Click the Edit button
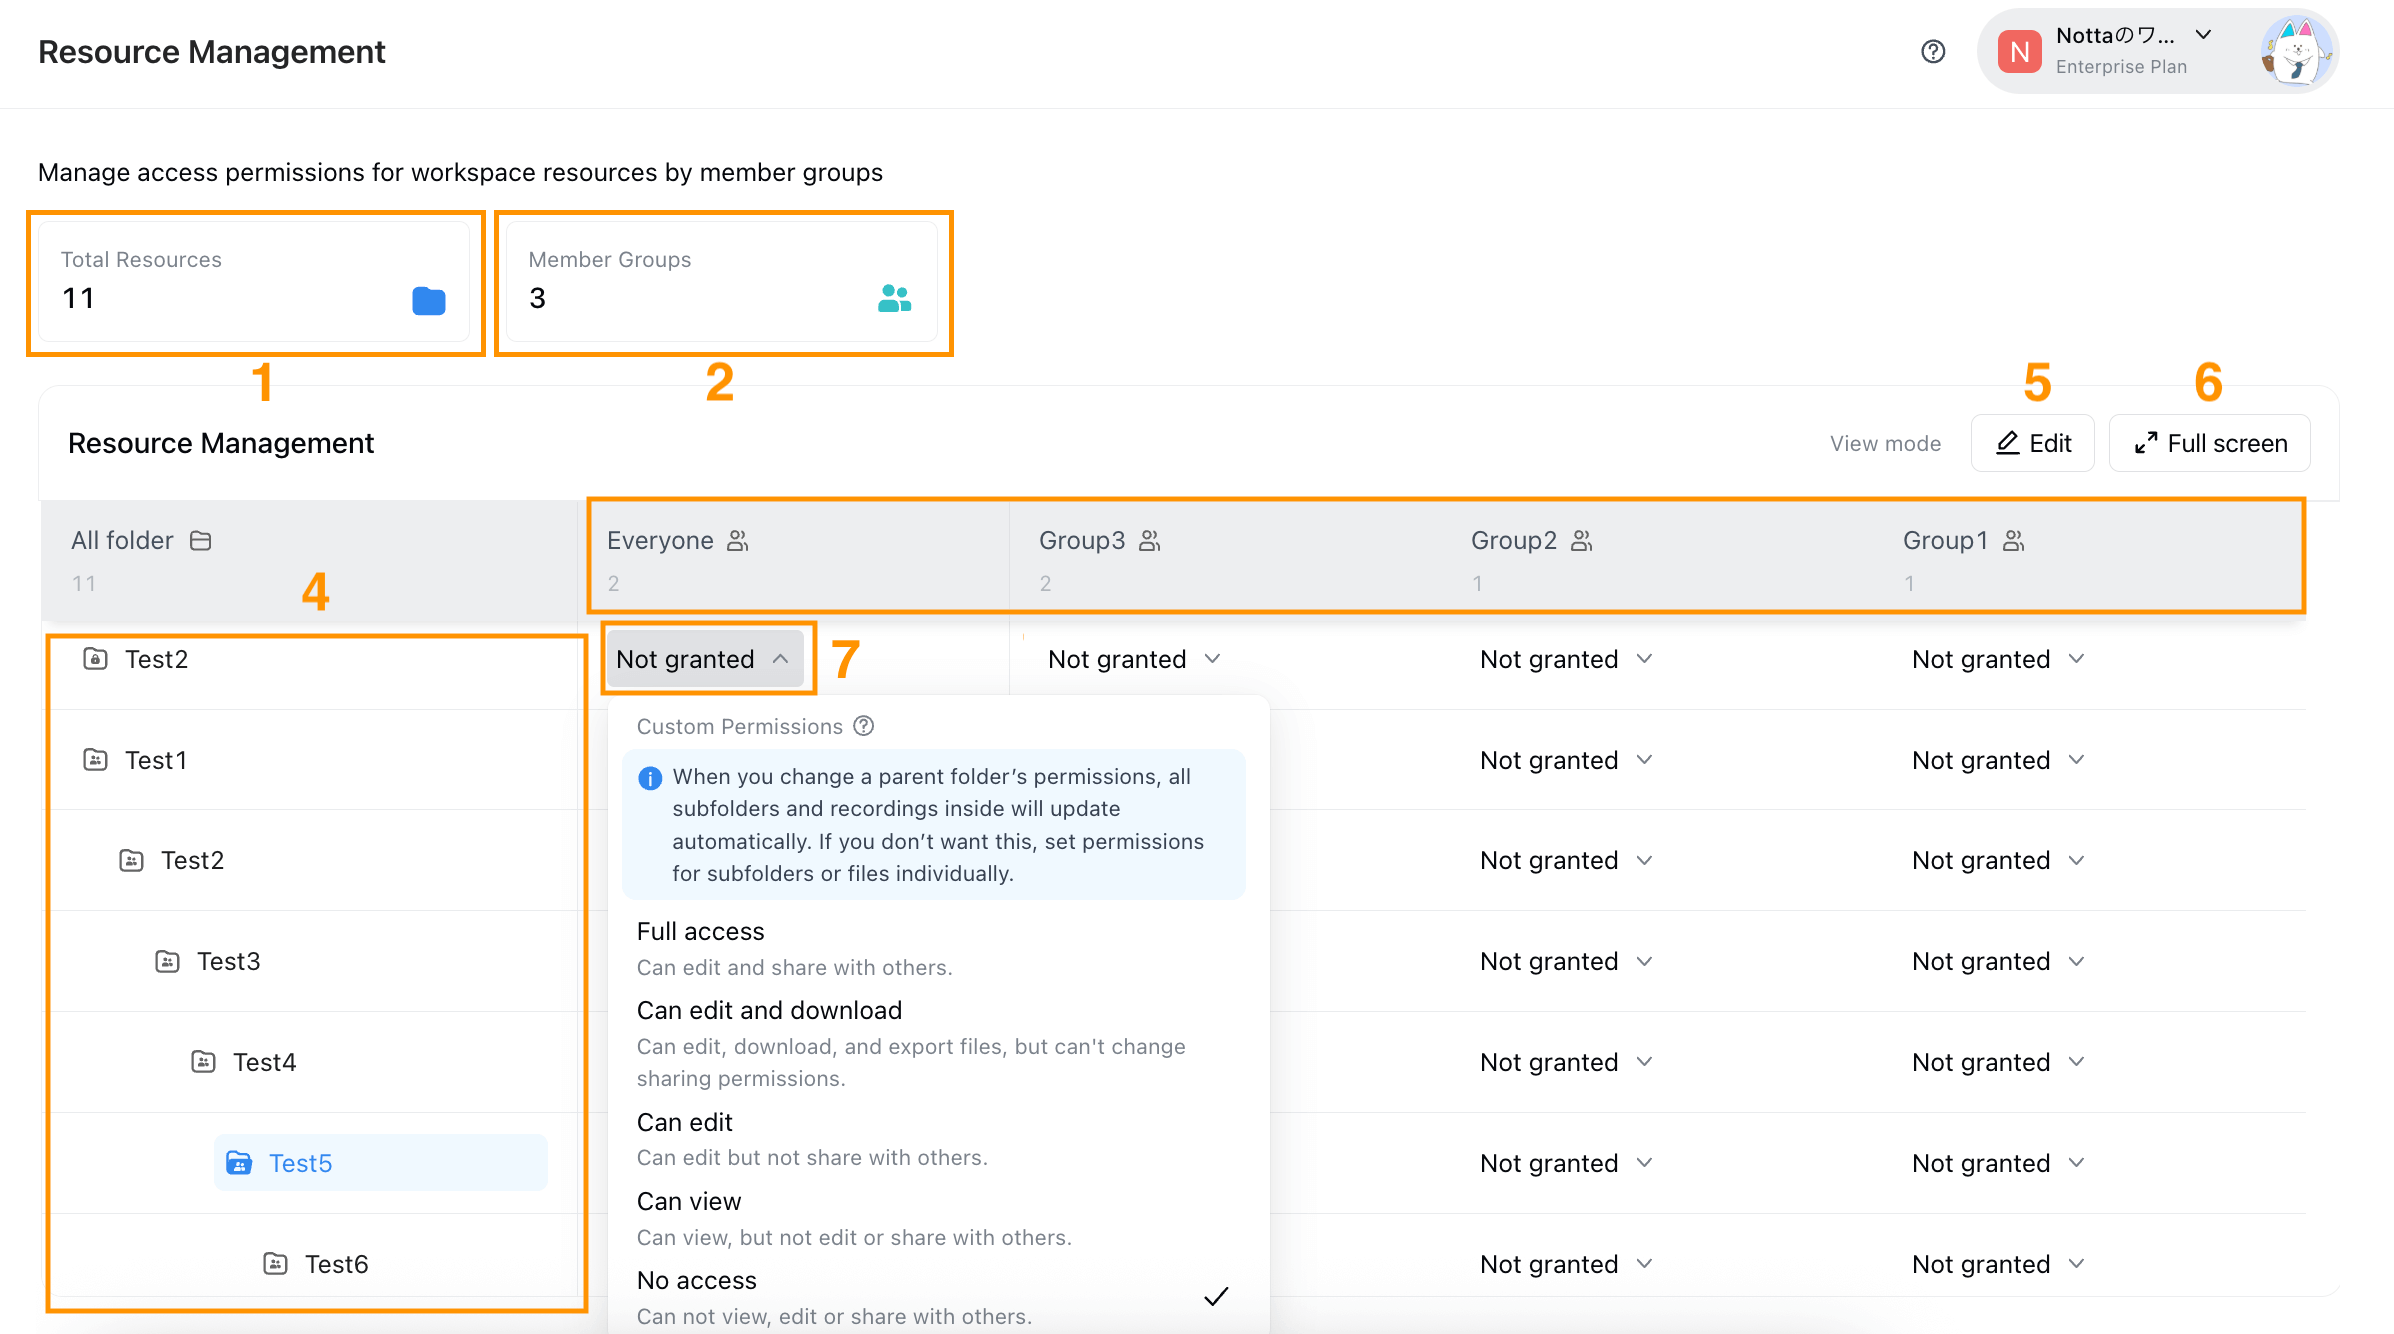This screenshot has width=2394, height=1334. coord(2031,442)
